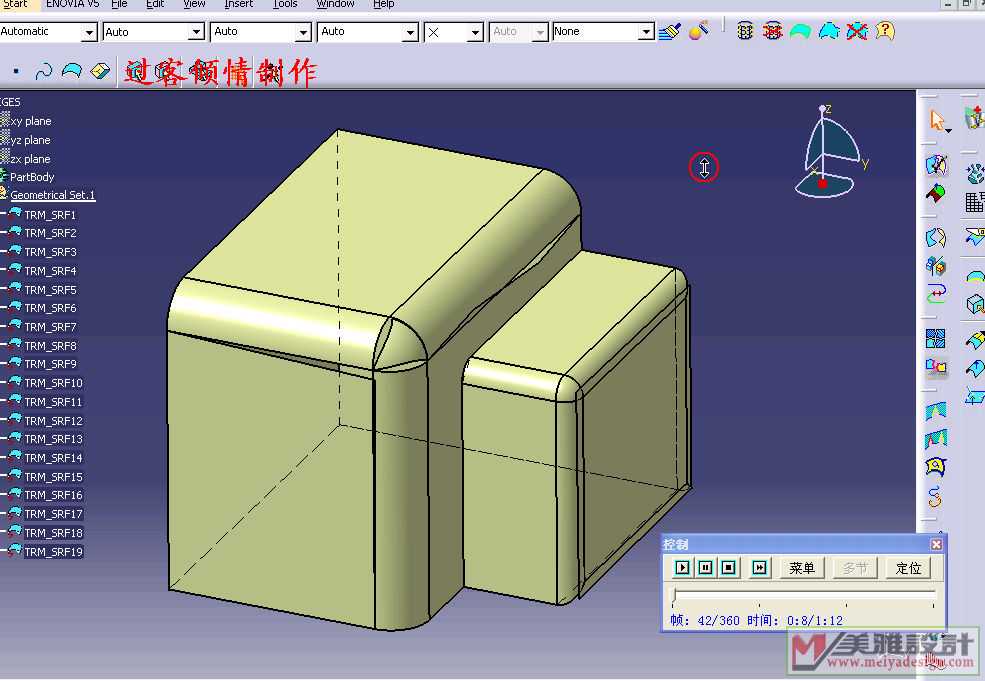Open the Tools menu

tap(285, 4)
